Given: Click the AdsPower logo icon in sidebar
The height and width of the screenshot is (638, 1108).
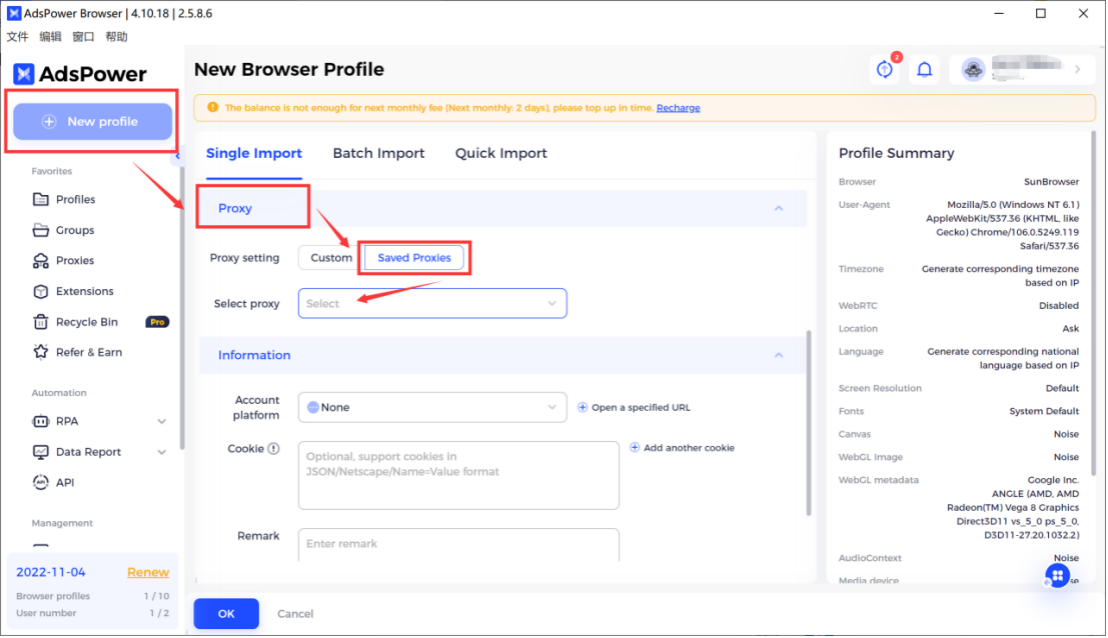Looking at the screenshot, I should coord(23,73).
